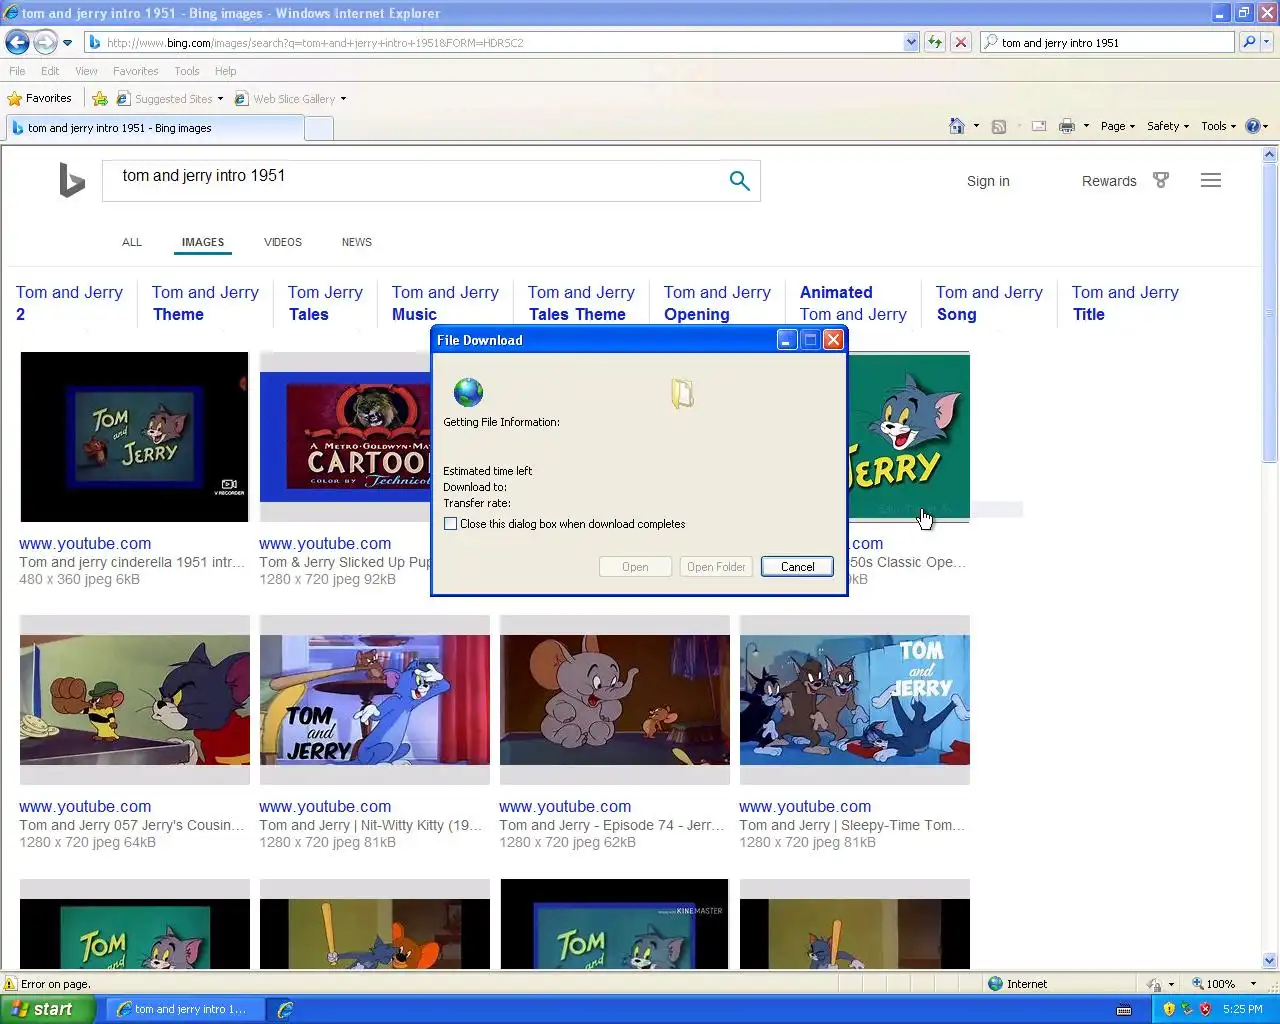This screenshot has width=1280, height=1024.
Task: Expand the Tools command bar menu
Action: (1218, 126)
